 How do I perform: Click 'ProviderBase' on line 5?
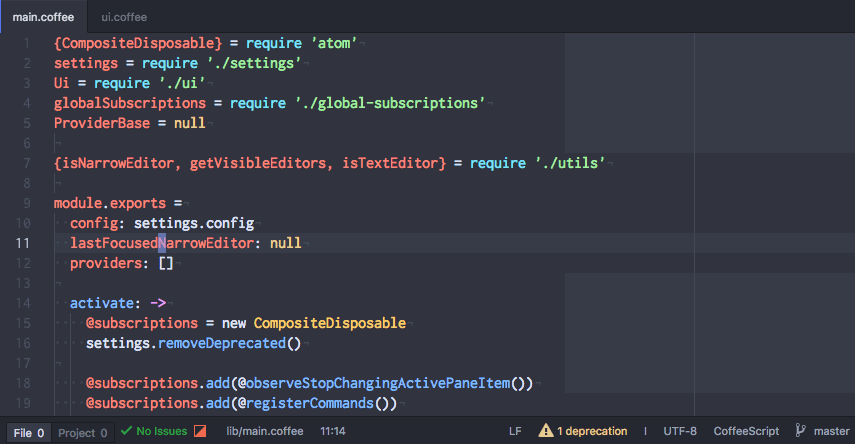click(x=102, y=123)
